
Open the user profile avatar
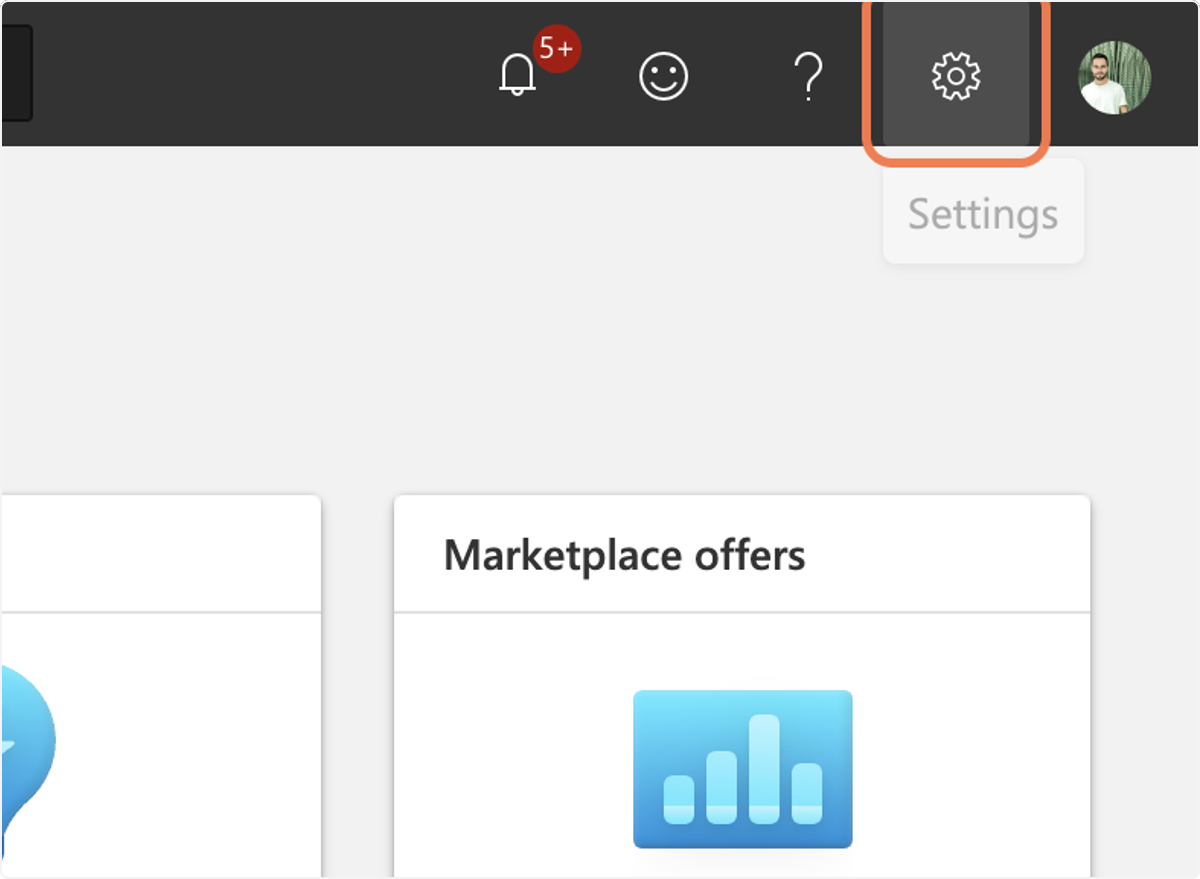coord(1115,77)
